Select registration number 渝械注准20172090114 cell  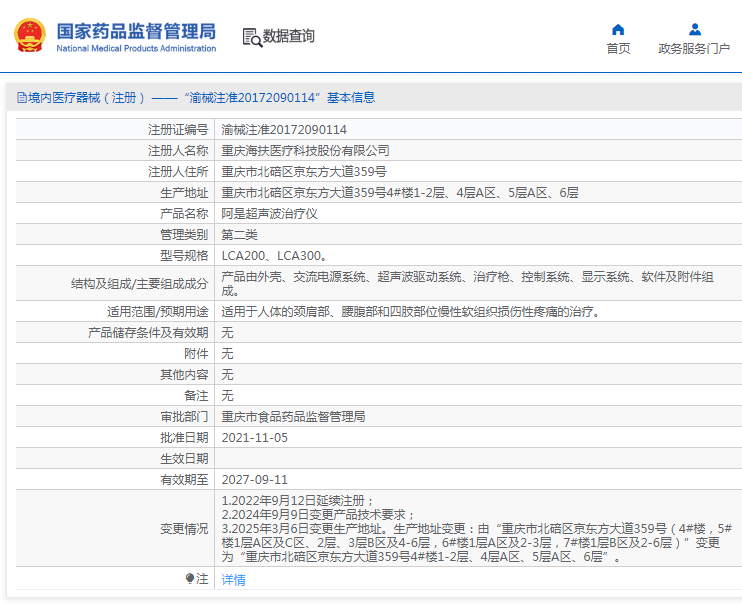(284, 130)
